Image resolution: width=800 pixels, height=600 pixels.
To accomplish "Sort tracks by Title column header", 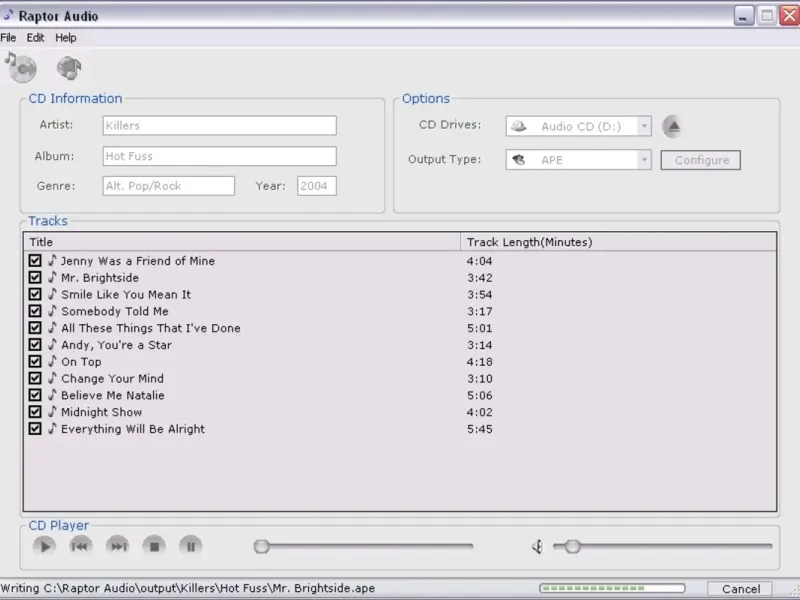I will click(242, 242).
